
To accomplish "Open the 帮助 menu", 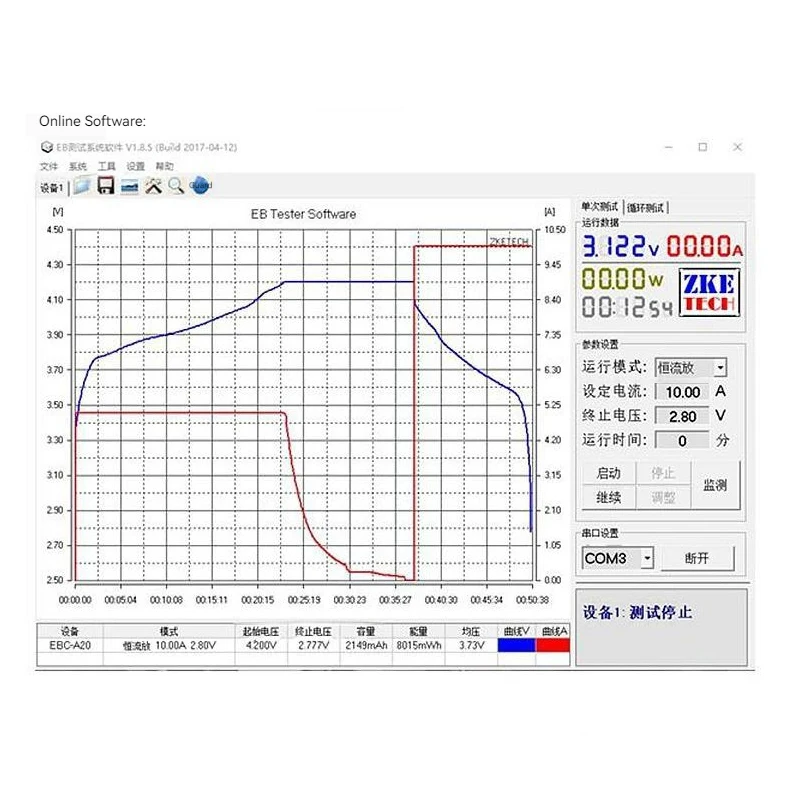I will point(164,166).
